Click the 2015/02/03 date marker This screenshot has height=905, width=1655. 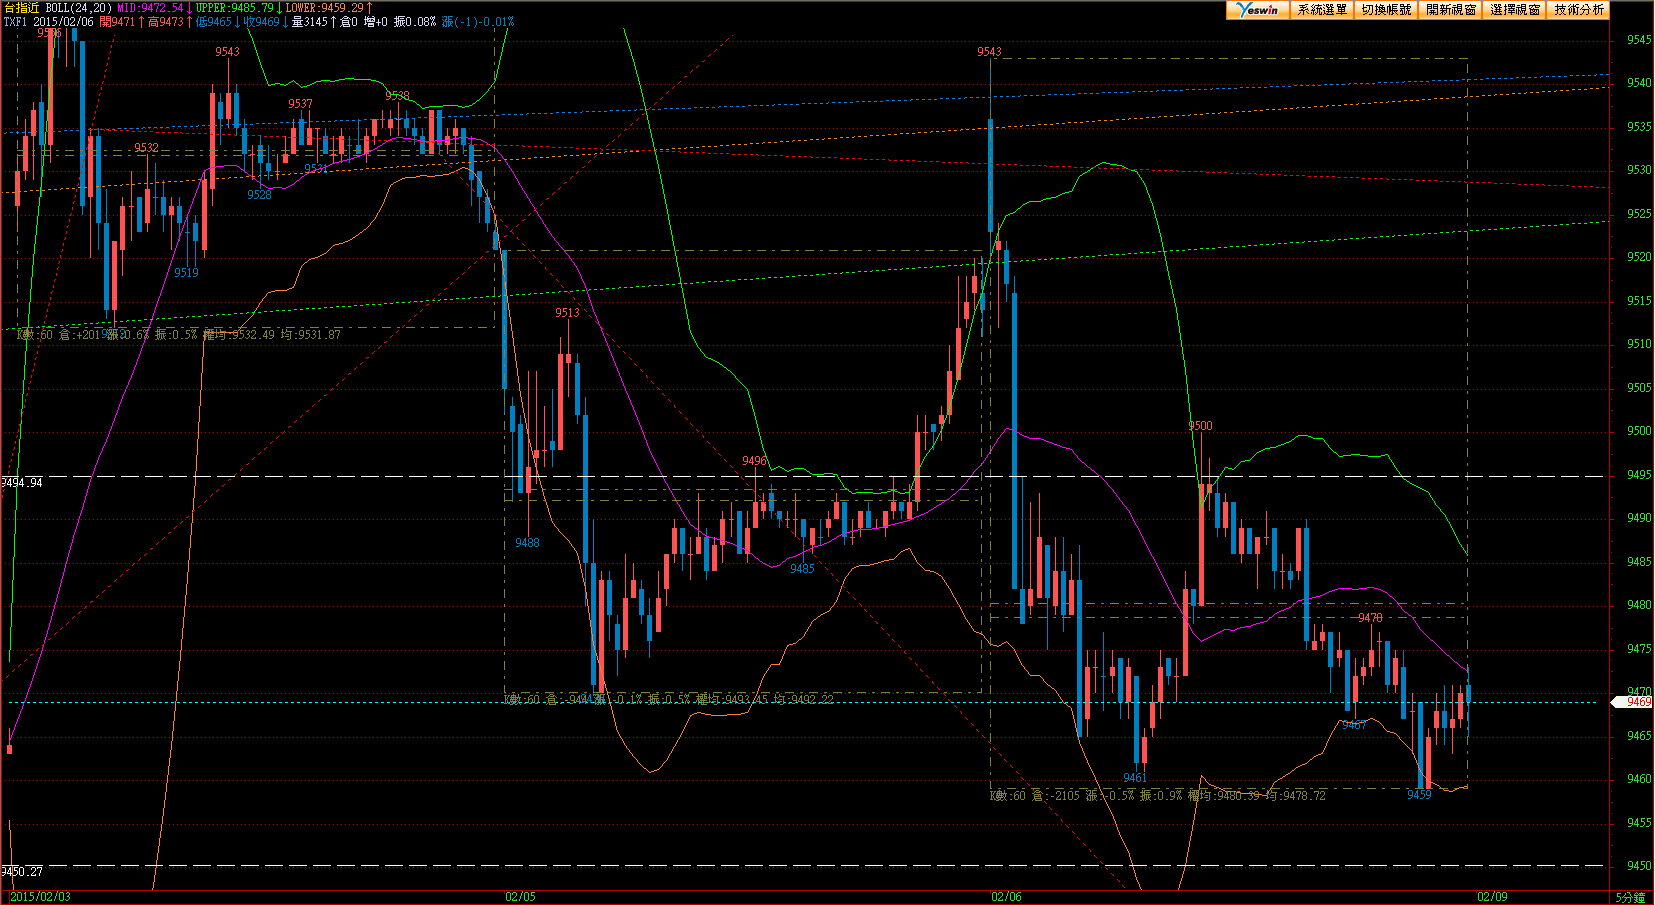coord(40,897)
